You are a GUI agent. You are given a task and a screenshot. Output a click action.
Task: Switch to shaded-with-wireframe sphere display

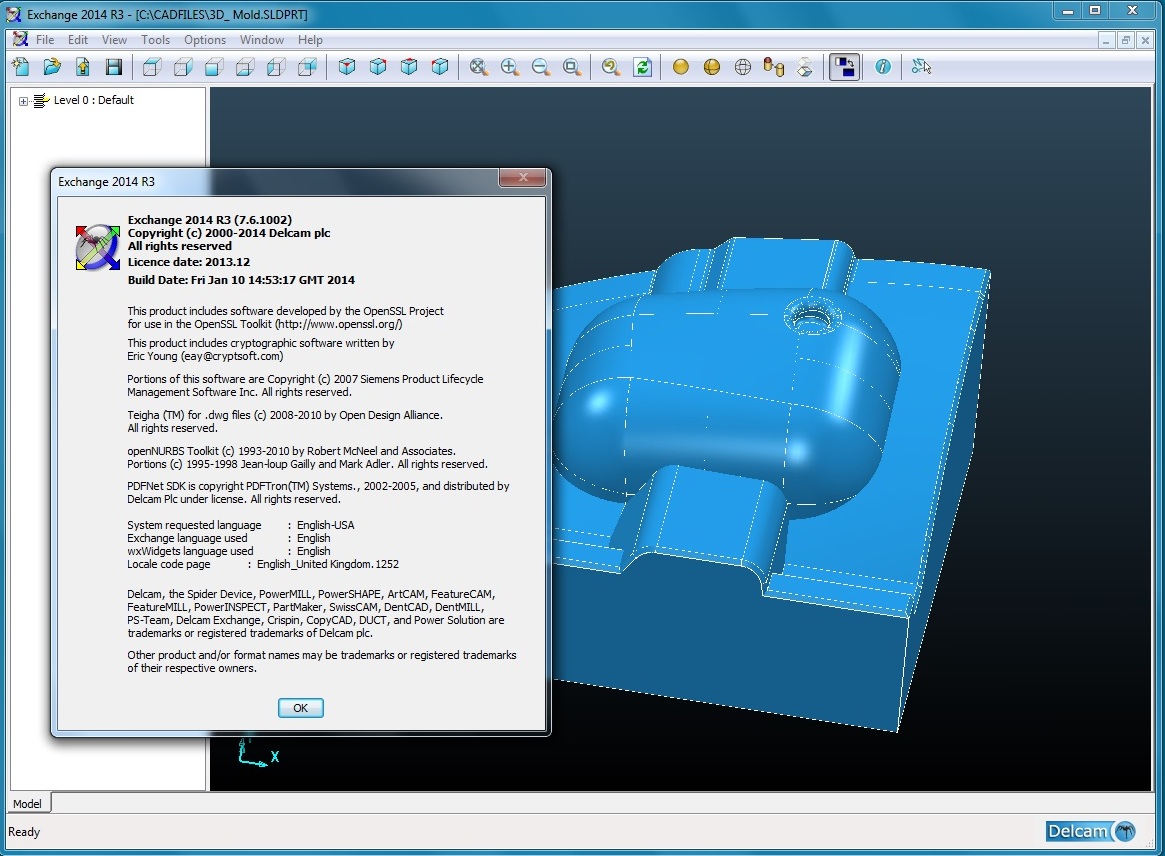[712, 67]
